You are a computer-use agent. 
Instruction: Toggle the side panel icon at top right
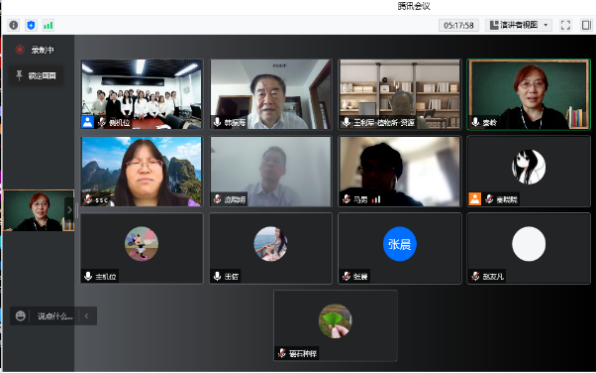(586, 25)
